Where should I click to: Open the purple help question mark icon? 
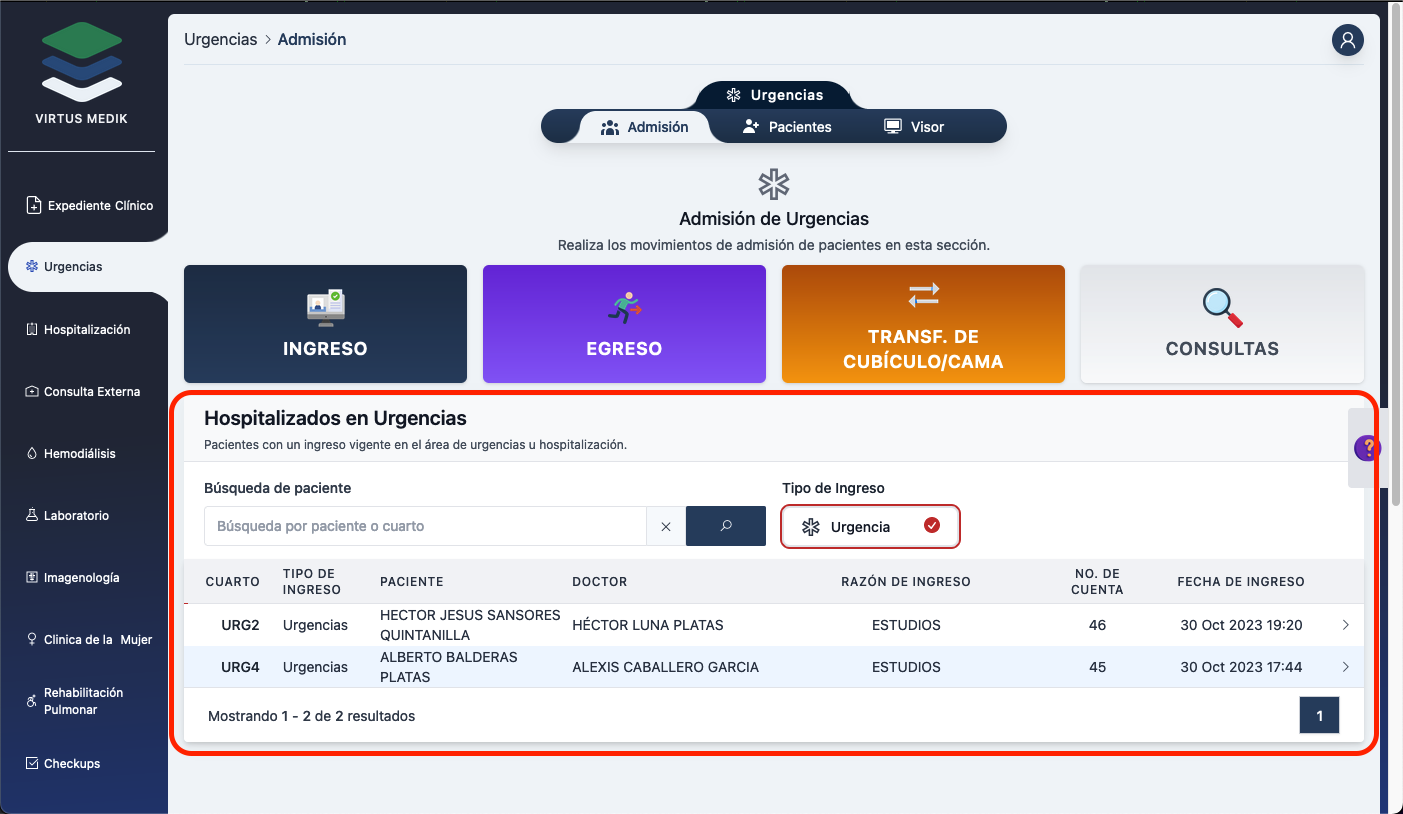[x=1366, y=448]
